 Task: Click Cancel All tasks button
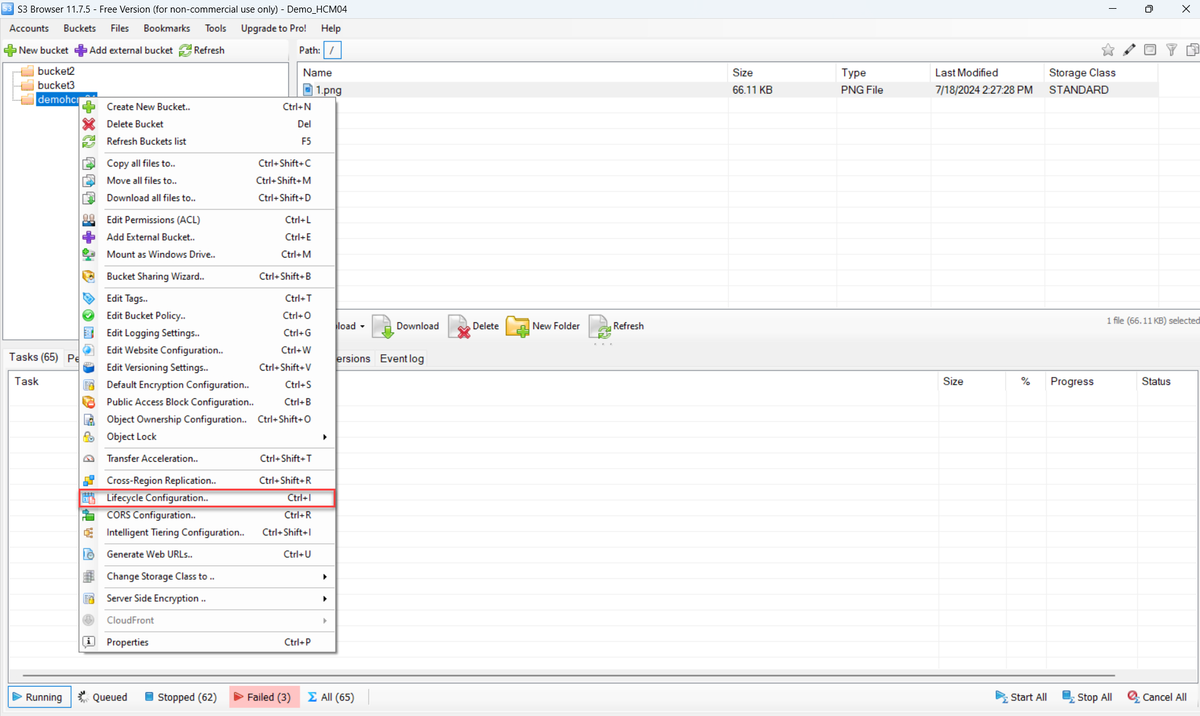tap(1157, 697)
